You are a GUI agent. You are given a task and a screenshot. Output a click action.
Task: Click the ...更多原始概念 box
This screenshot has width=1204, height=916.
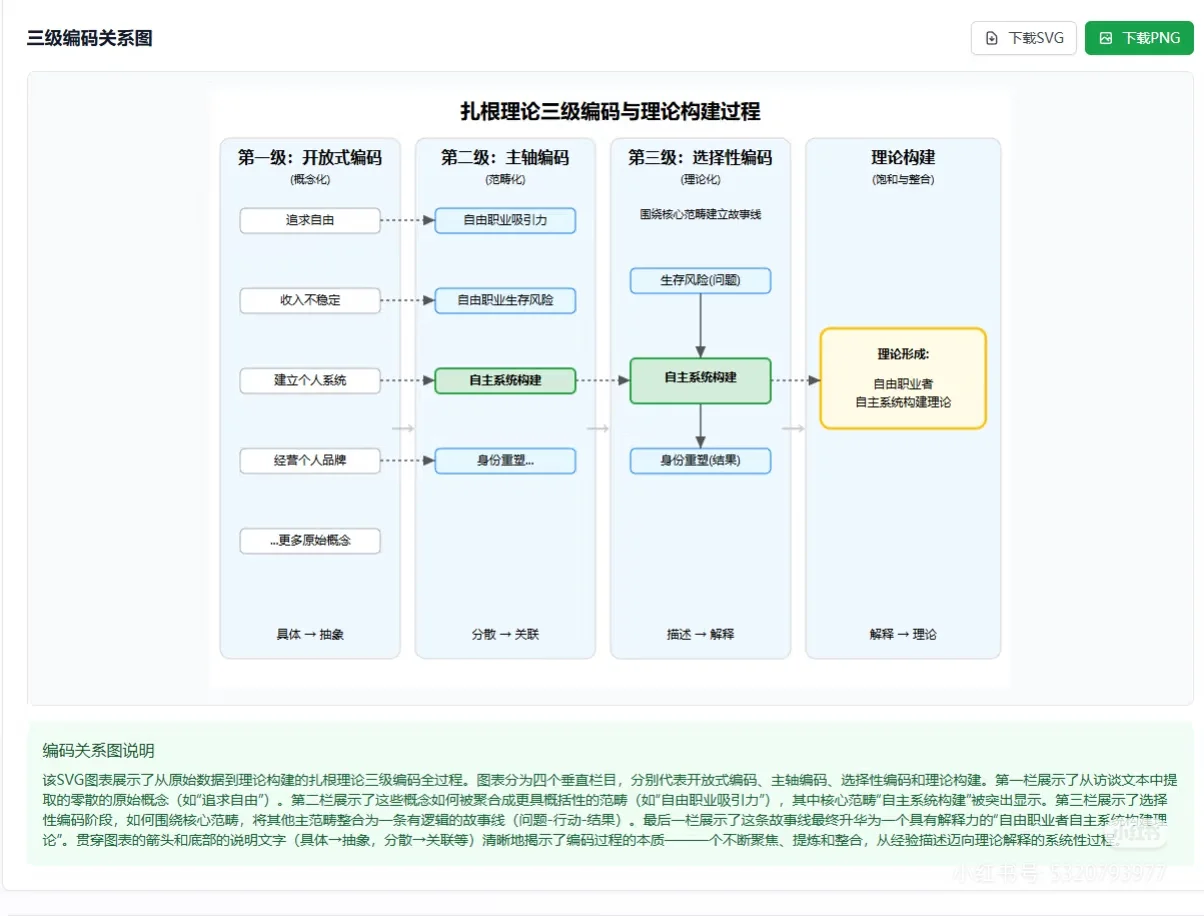[310, 540]
